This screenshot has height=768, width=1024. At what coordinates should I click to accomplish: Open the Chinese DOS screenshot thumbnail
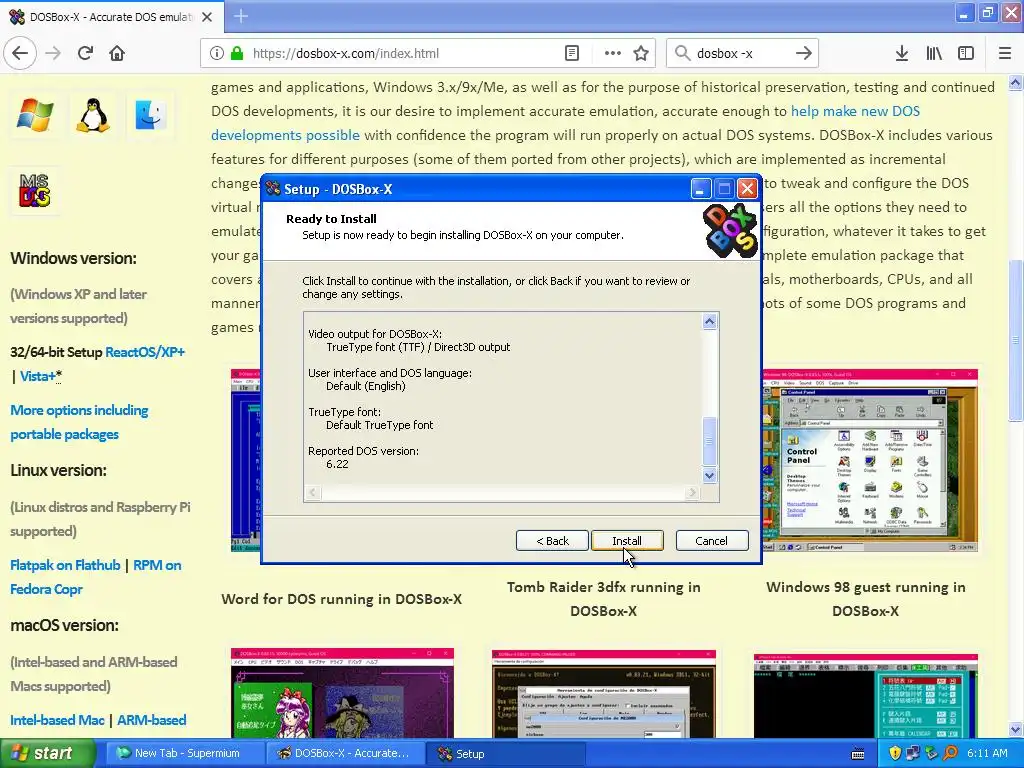click(865, 695)
